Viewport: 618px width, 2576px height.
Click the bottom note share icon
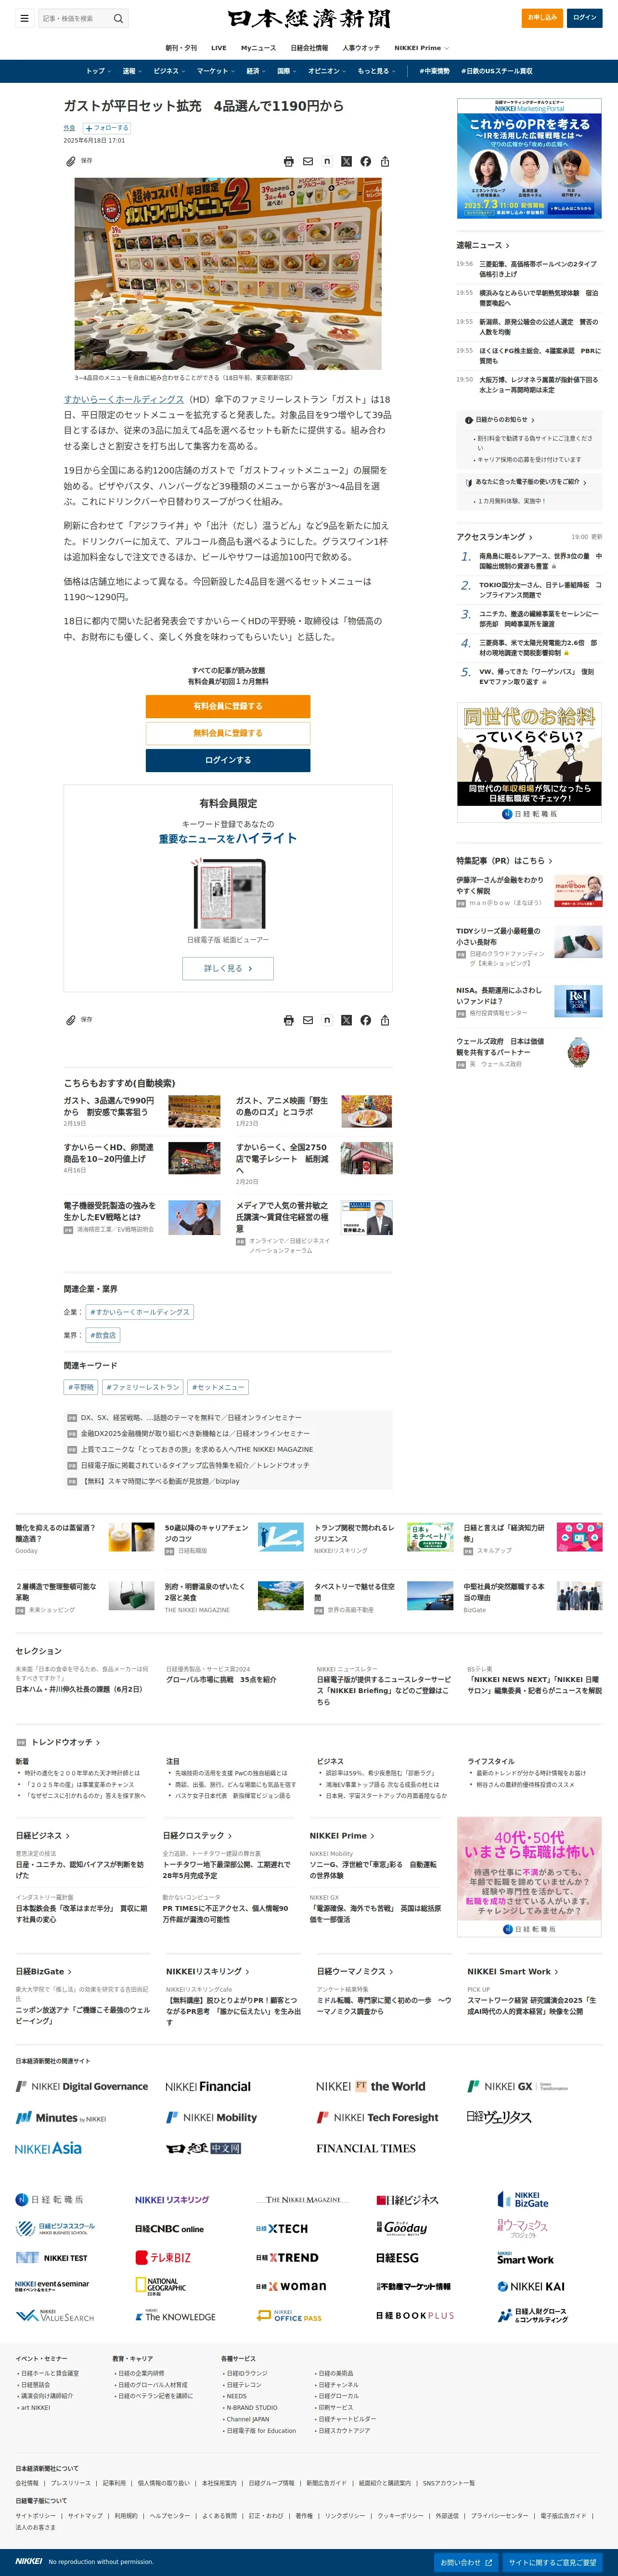(327, 1020)
